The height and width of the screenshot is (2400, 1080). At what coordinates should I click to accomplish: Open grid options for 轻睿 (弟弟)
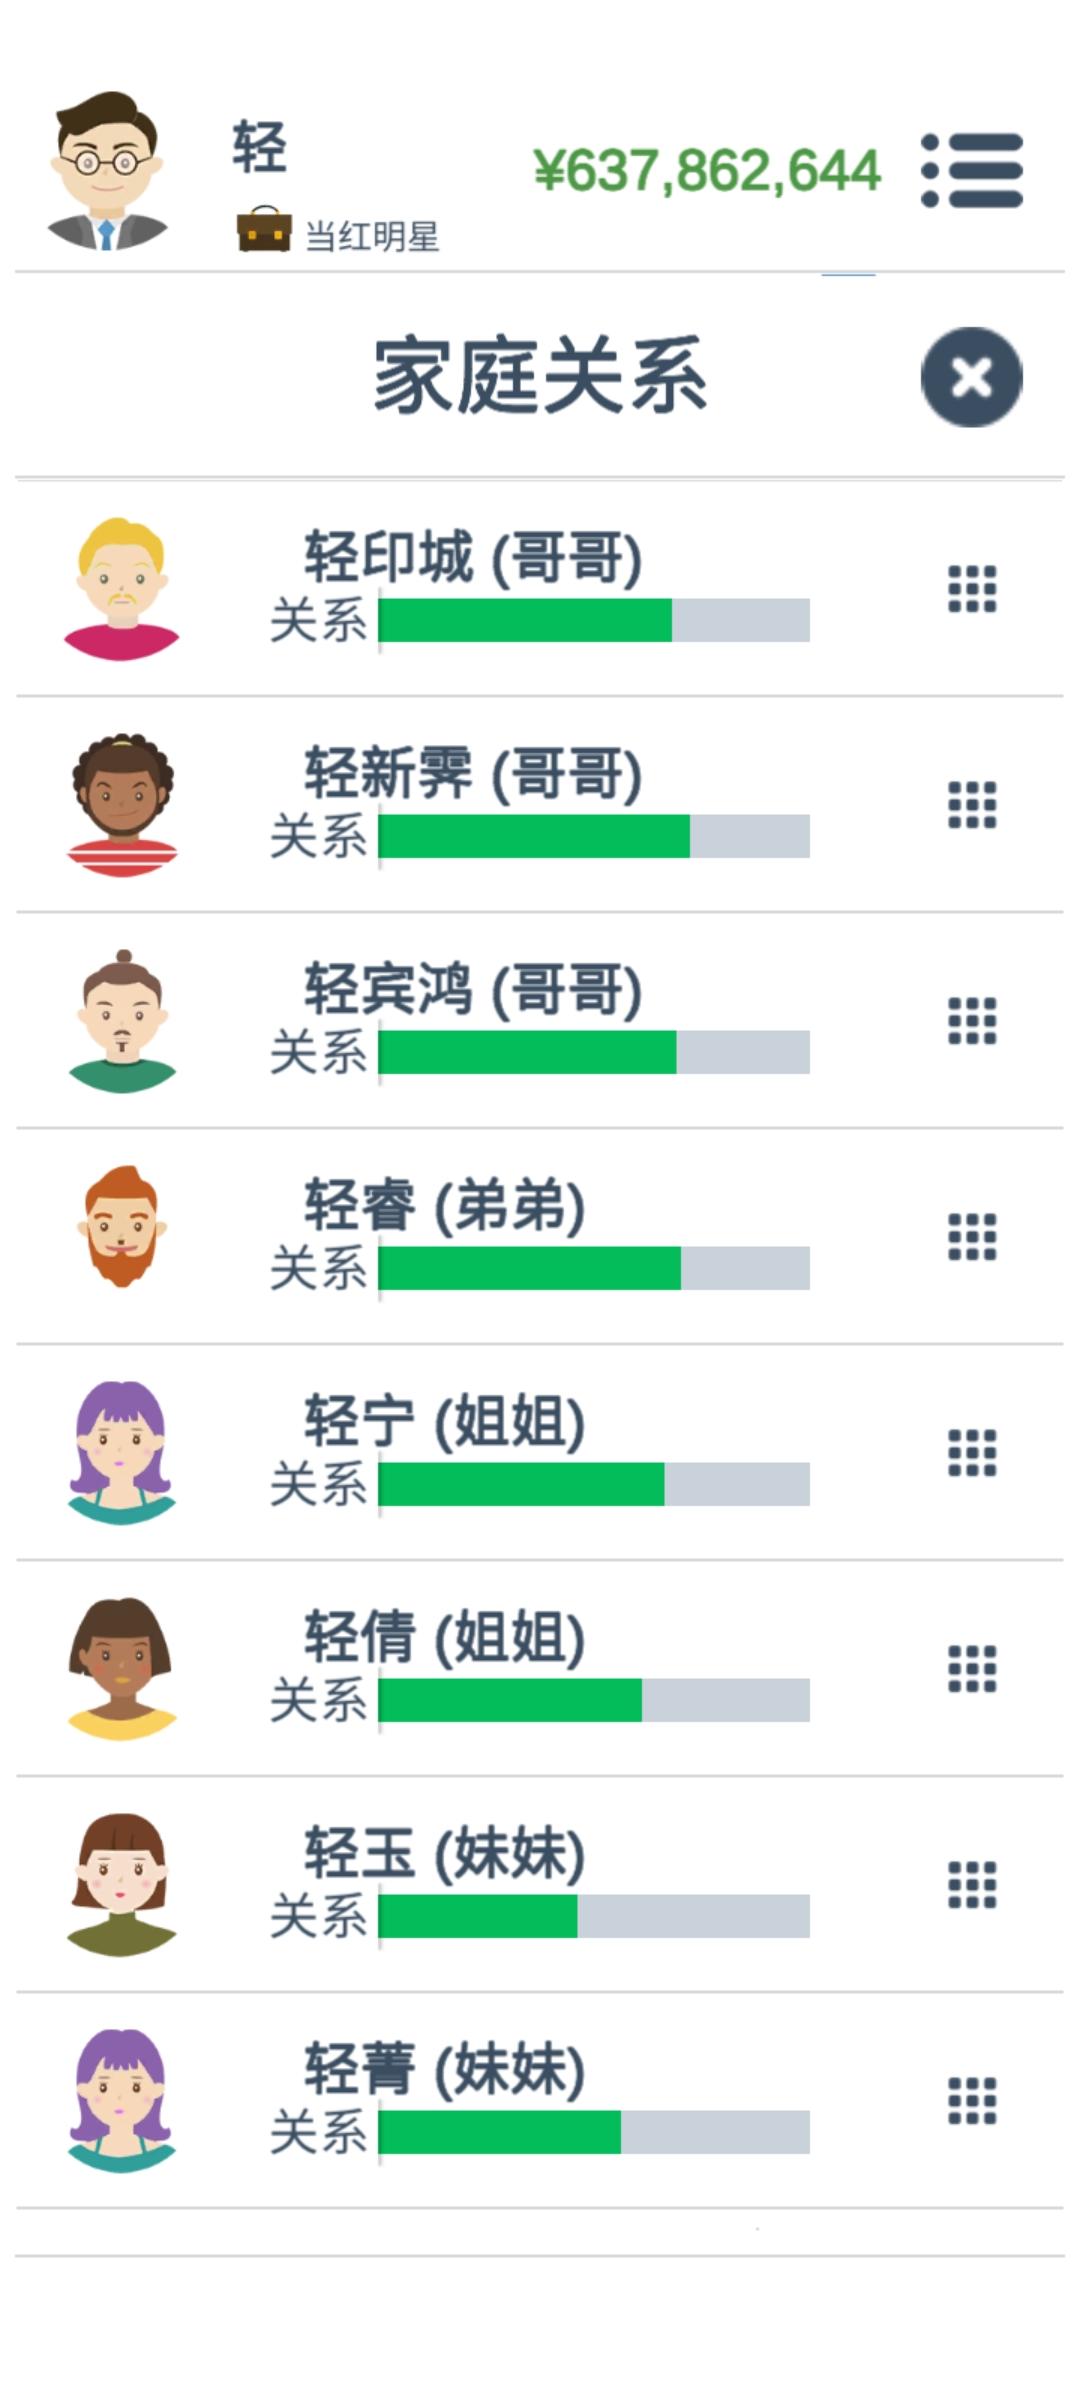tap(972, 1237)
